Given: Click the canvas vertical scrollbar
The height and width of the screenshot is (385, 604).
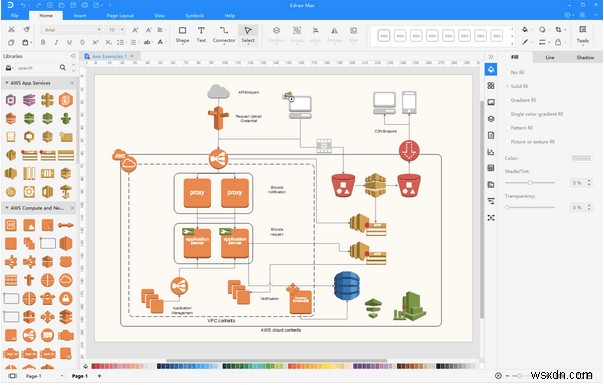Looking at the screenshot, I should (x=482, y=209).
